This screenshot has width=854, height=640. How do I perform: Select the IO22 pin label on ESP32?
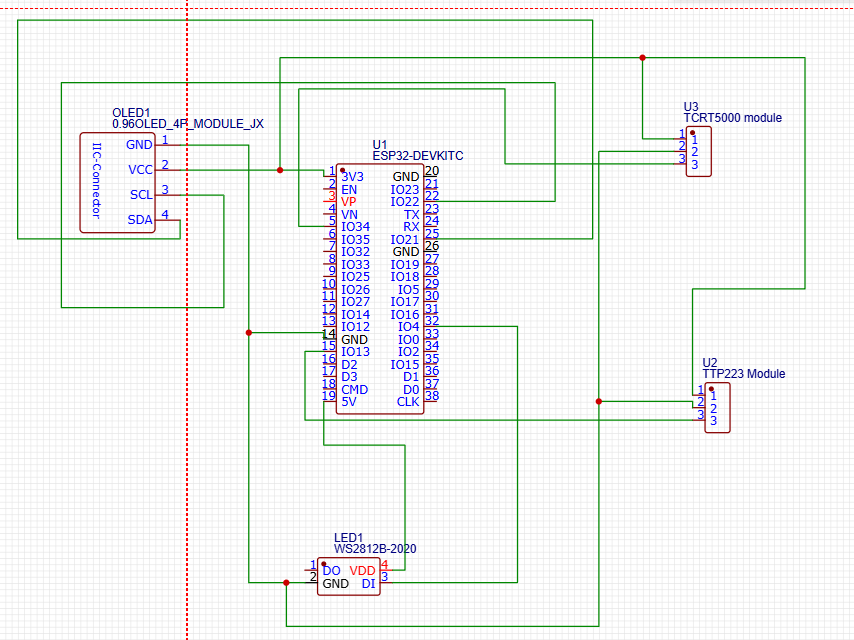(405, 202)
